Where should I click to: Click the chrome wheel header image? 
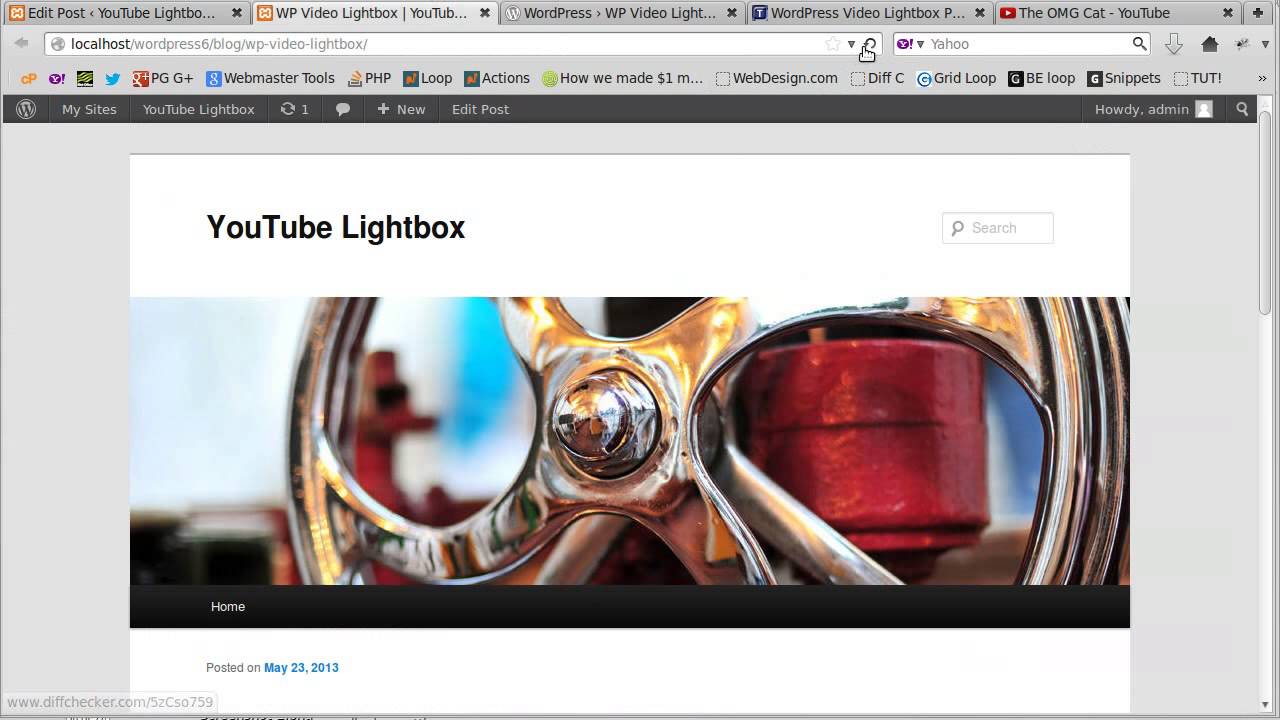[x=630, y=441]
